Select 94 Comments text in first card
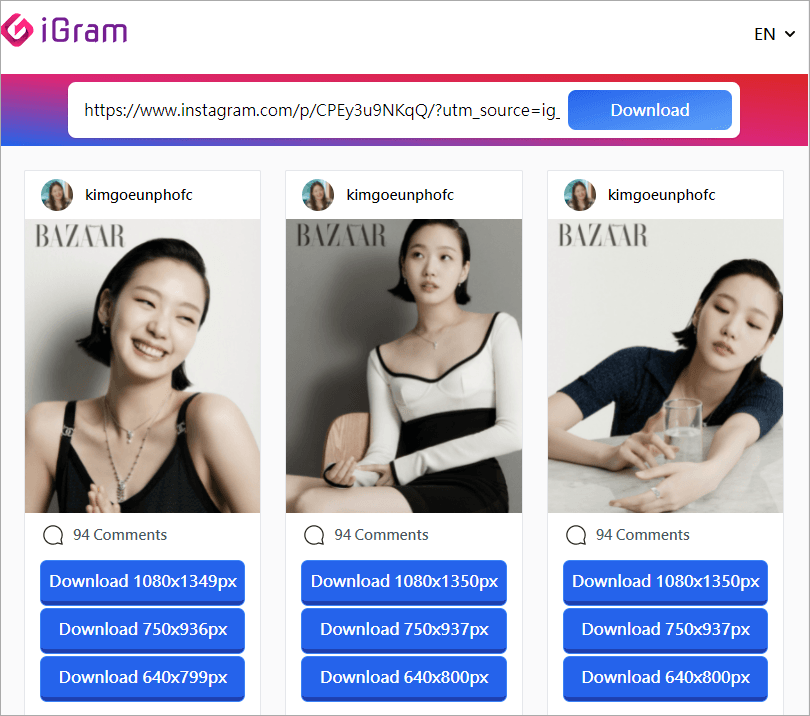 120,535
